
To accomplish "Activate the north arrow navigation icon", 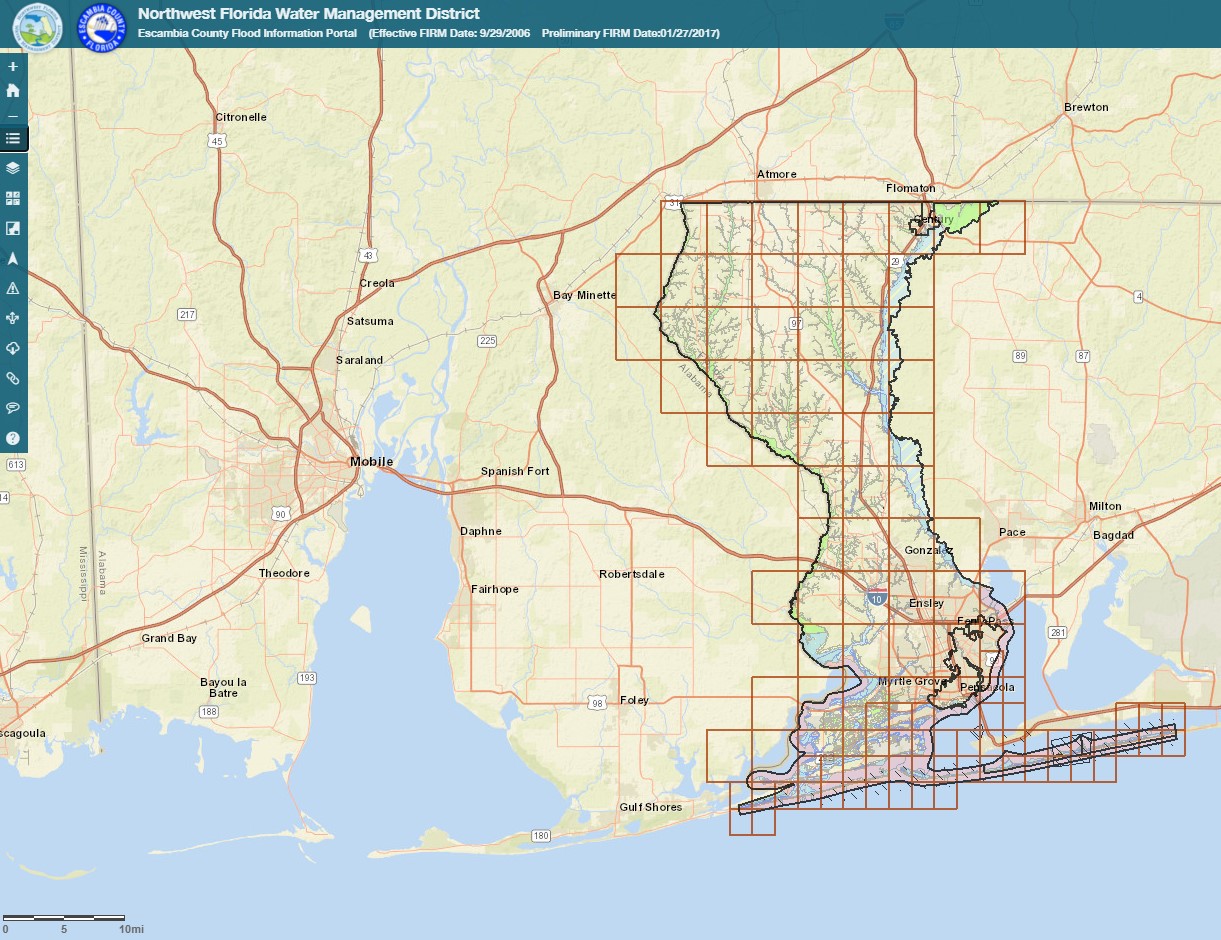I will coord(13,257).
